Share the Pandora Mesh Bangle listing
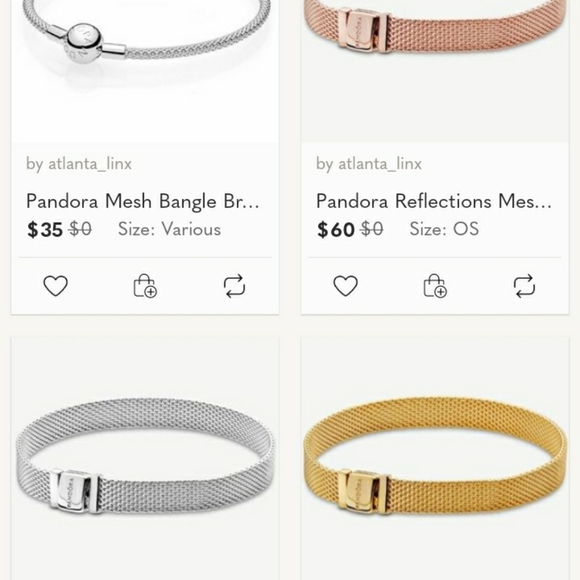The width and height of the screenshot is (580, 580). (235, 286)
